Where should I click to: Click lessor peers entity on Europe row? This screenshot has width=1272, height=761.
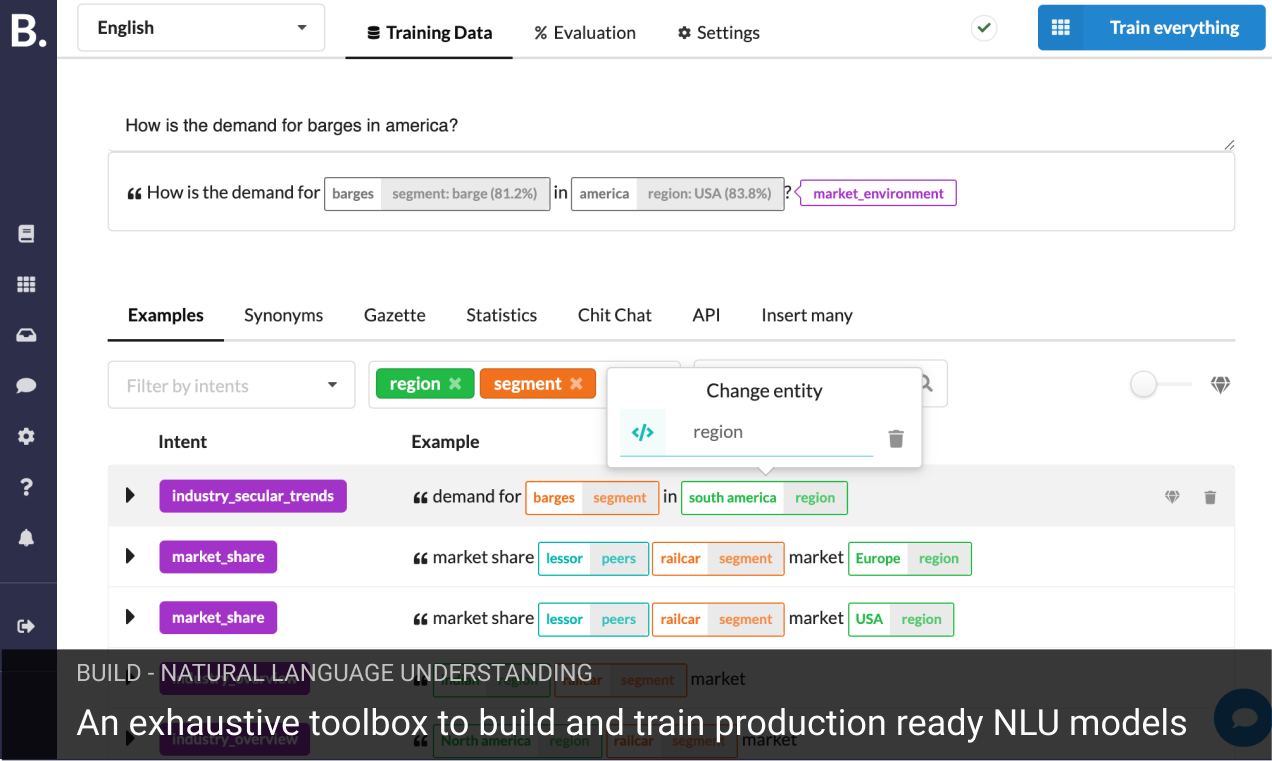[593, 559]
